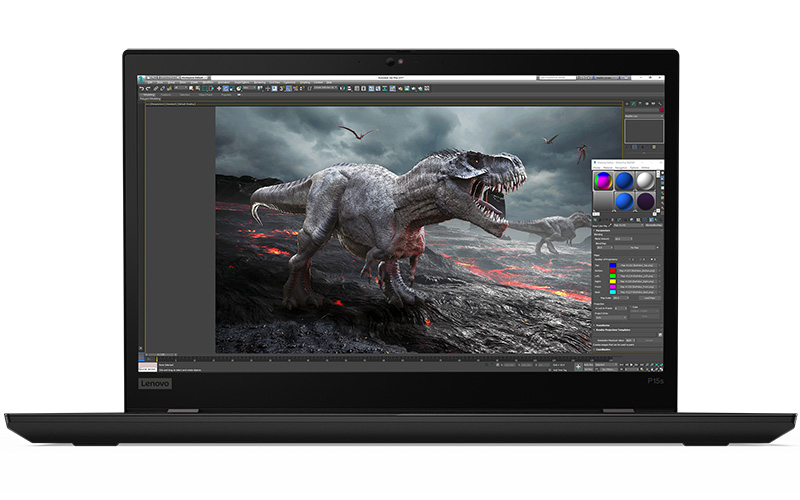Viewport: 800px width, 500px height.
Task: Click the Render Production teapot icon
Action: tap(414, 88)
